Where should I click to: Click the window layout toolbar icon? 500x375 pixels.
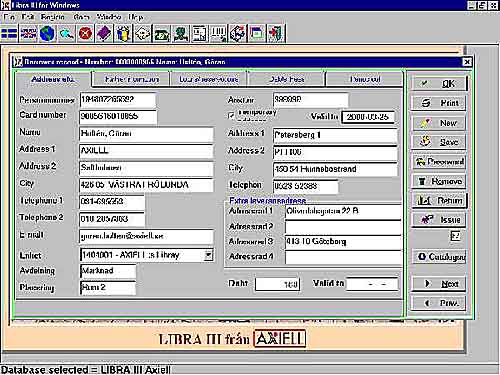pos(257,34)
